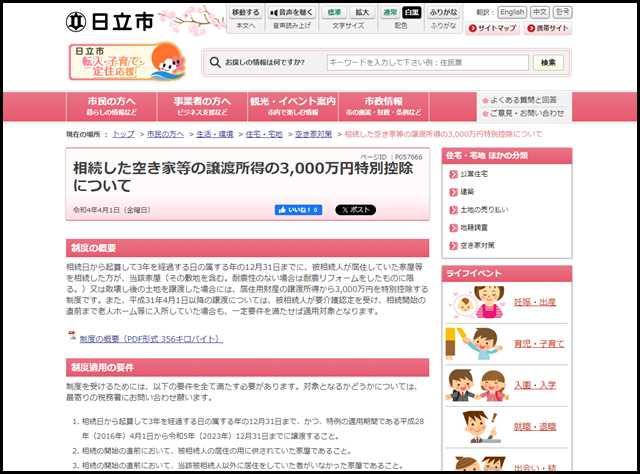
Task: Open the 制度の概要 PDF link
Action: tap(151, 339)
